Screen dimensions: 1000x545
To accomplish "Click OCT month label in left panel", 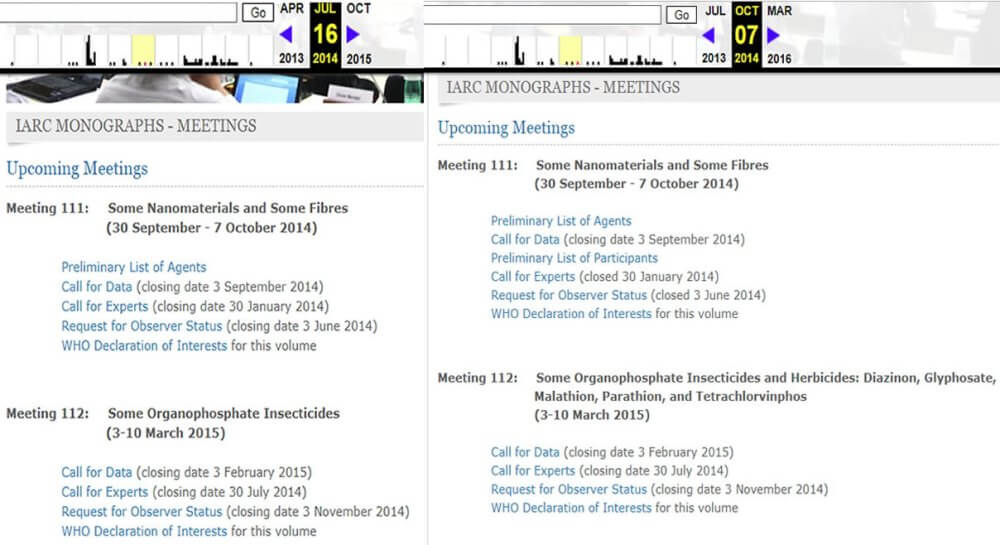I will click(x=358, y=9).
